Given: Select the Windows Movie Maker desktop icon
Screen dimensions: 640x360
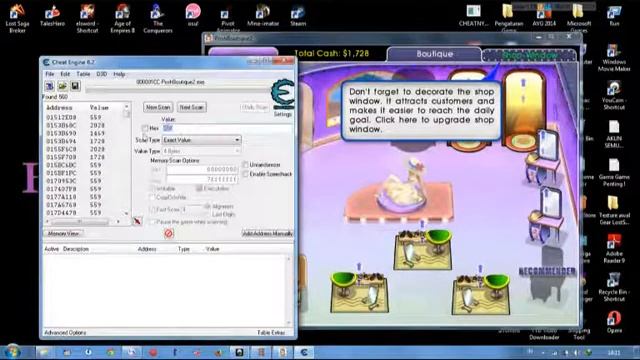Looking at the screenshot, I should tap(614, 58).
